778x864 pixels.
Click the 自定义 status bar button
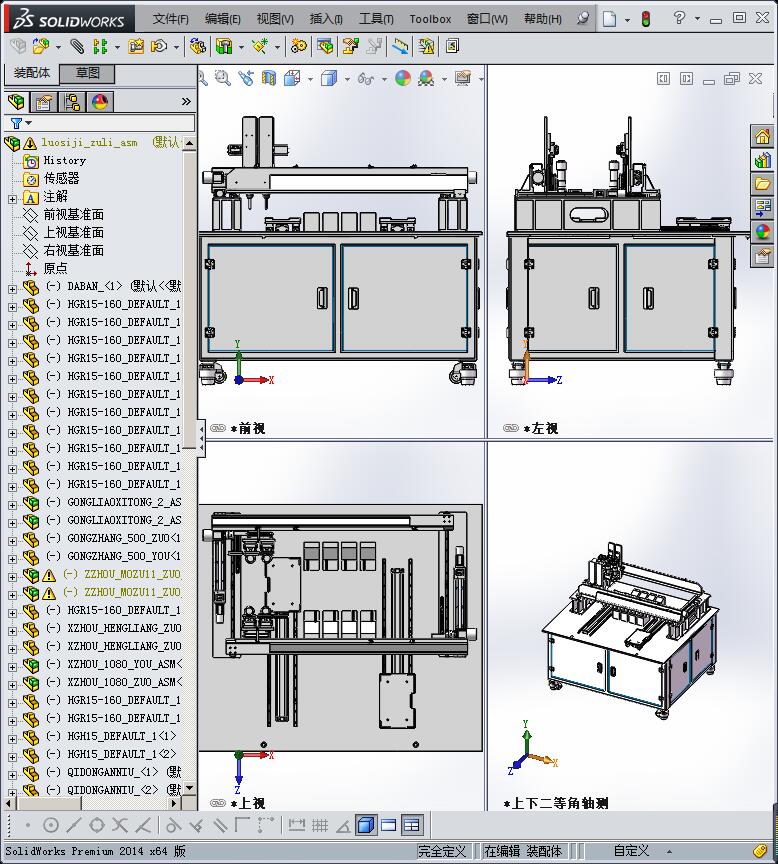[631, 851]
